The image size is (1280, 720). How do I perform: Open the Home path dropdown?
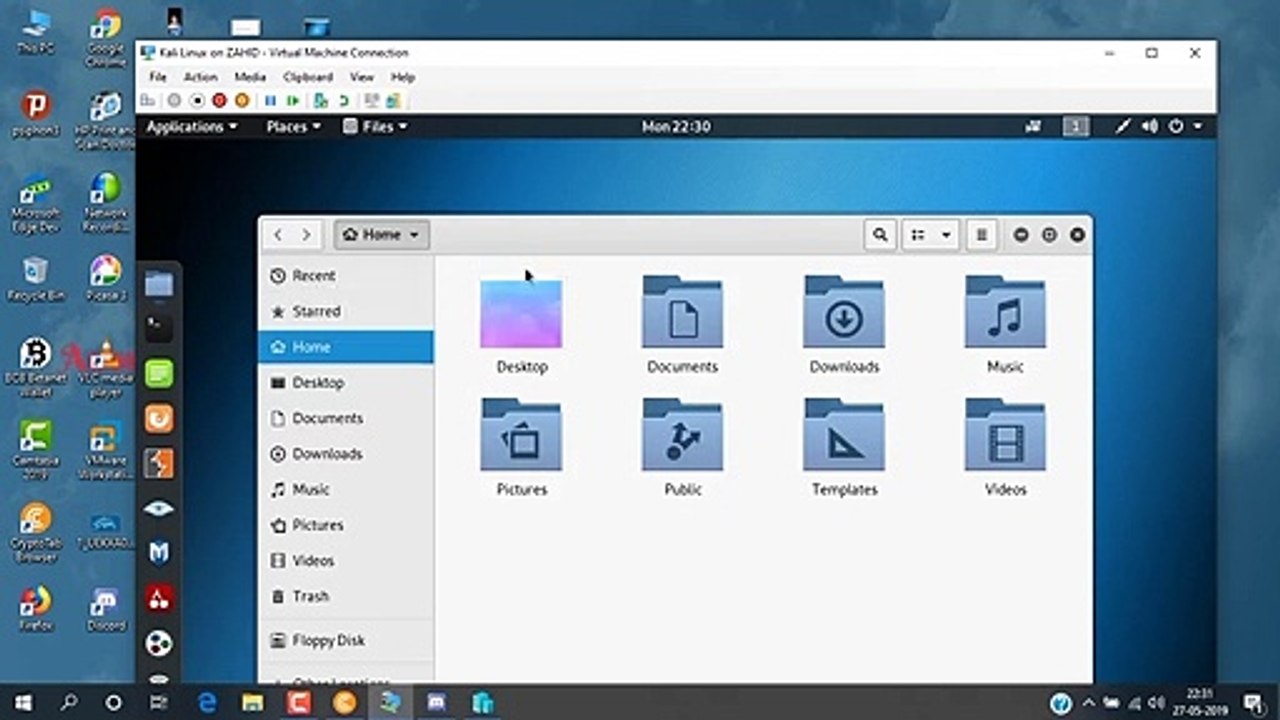[x=381, y=235]
